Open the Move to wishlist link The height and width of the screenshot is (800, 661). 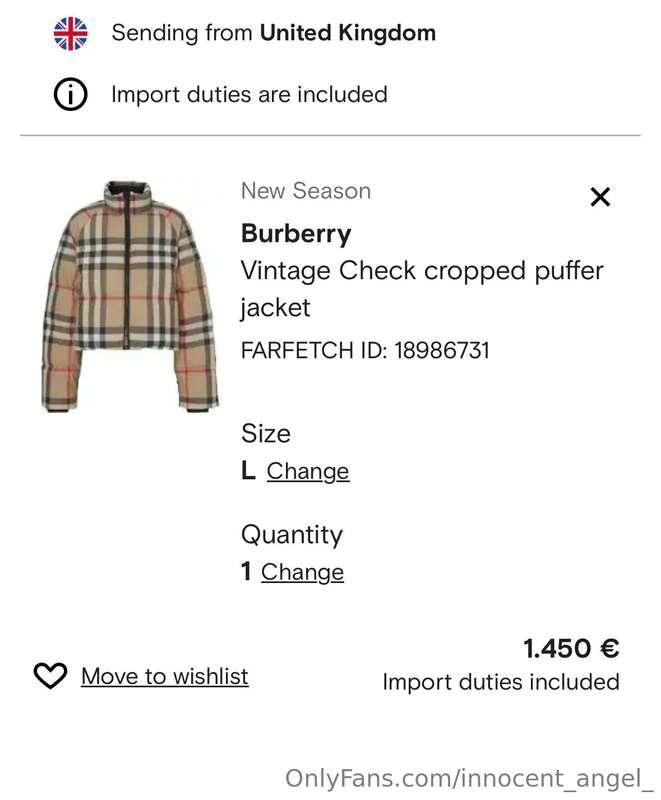[x=165, y=676]
